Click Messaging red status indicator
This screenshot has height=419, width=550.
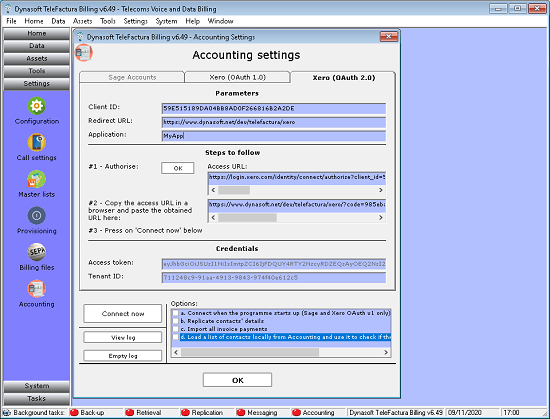click(x=241, y=413)
